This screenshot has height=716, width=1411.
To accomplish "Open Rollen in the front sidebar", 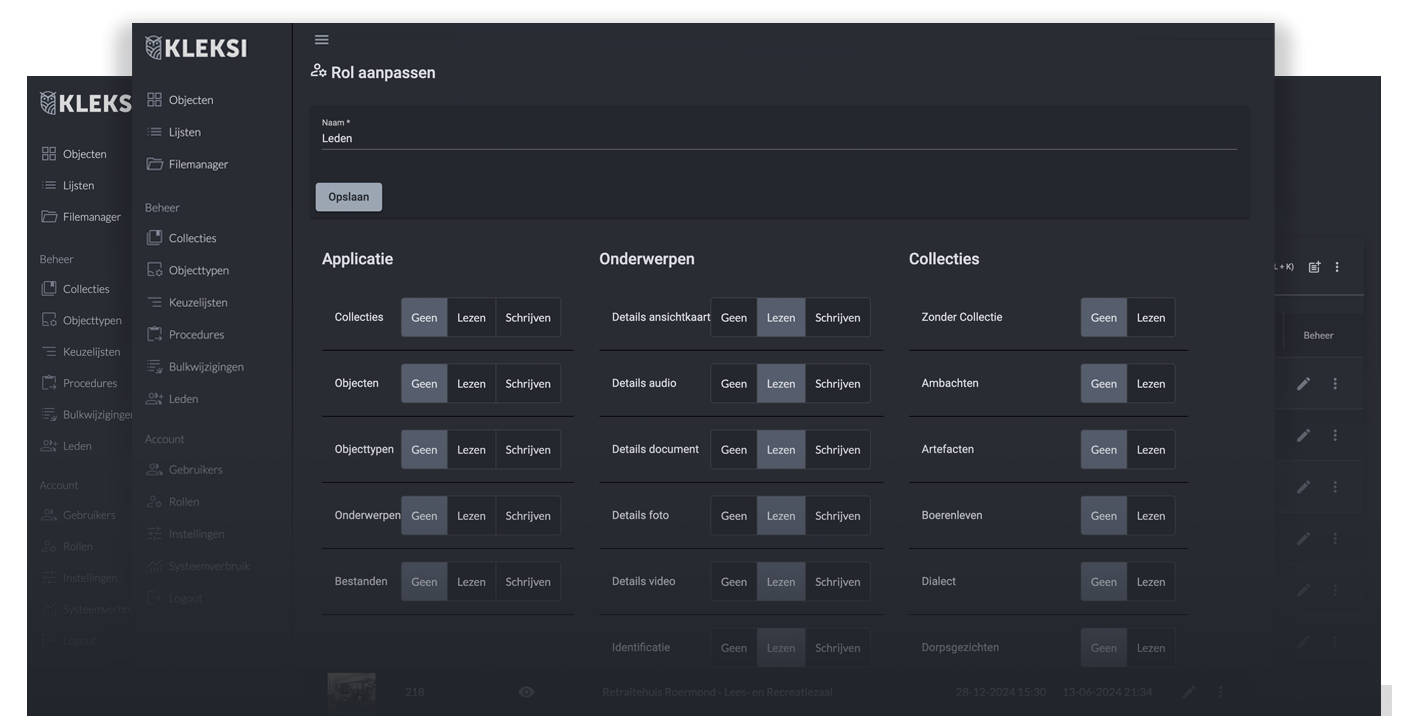I will click(x=184, y=502).
